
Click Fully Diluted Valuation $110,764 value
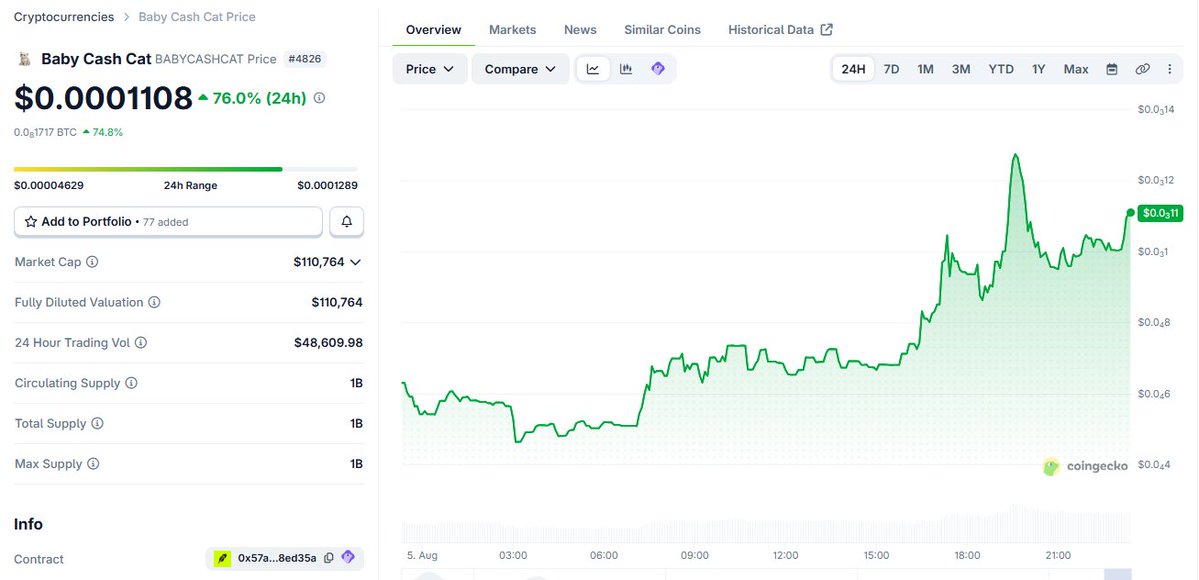click(337, 302)
